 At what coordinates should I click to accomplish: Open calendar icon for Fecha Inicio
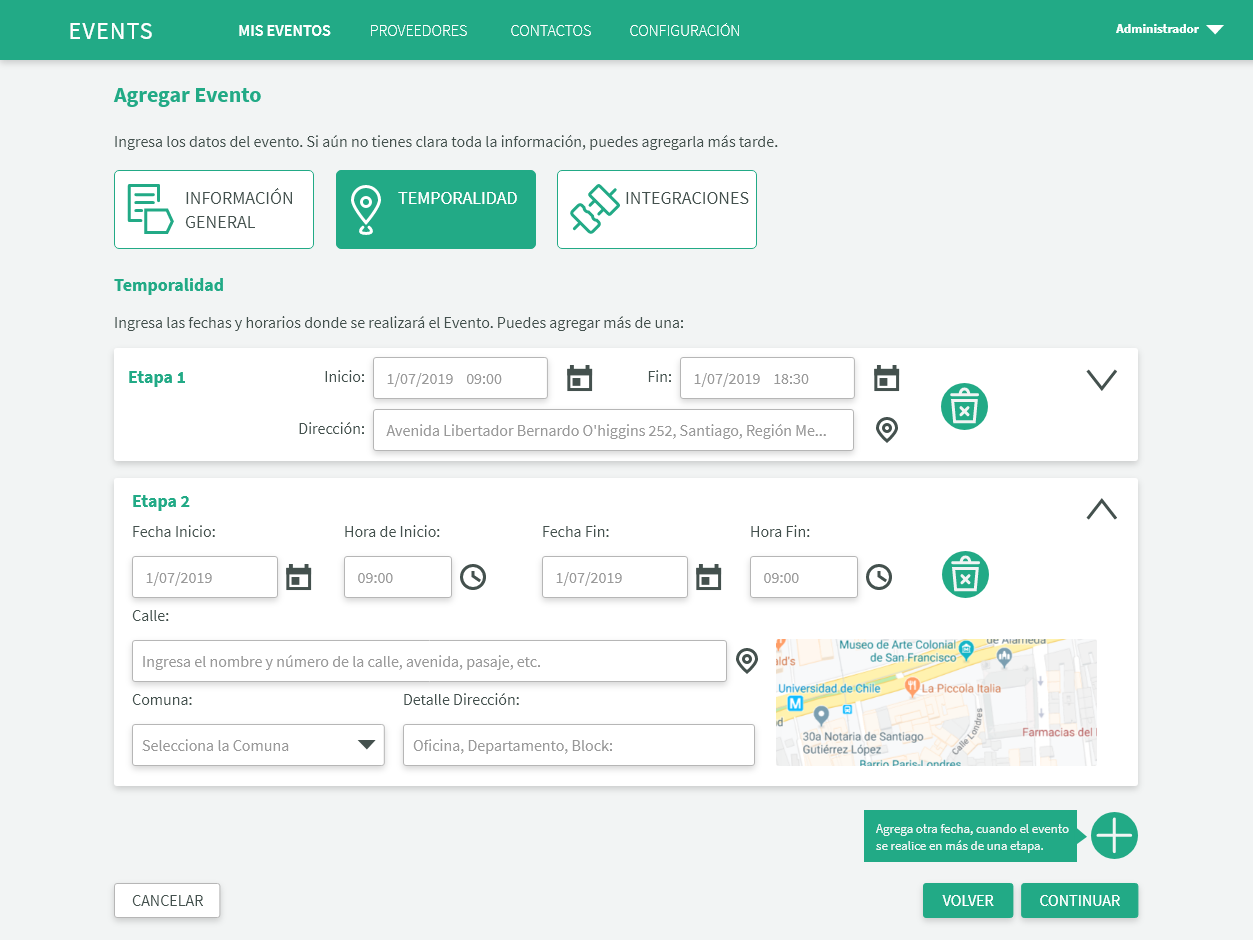[x=299, y=577]
